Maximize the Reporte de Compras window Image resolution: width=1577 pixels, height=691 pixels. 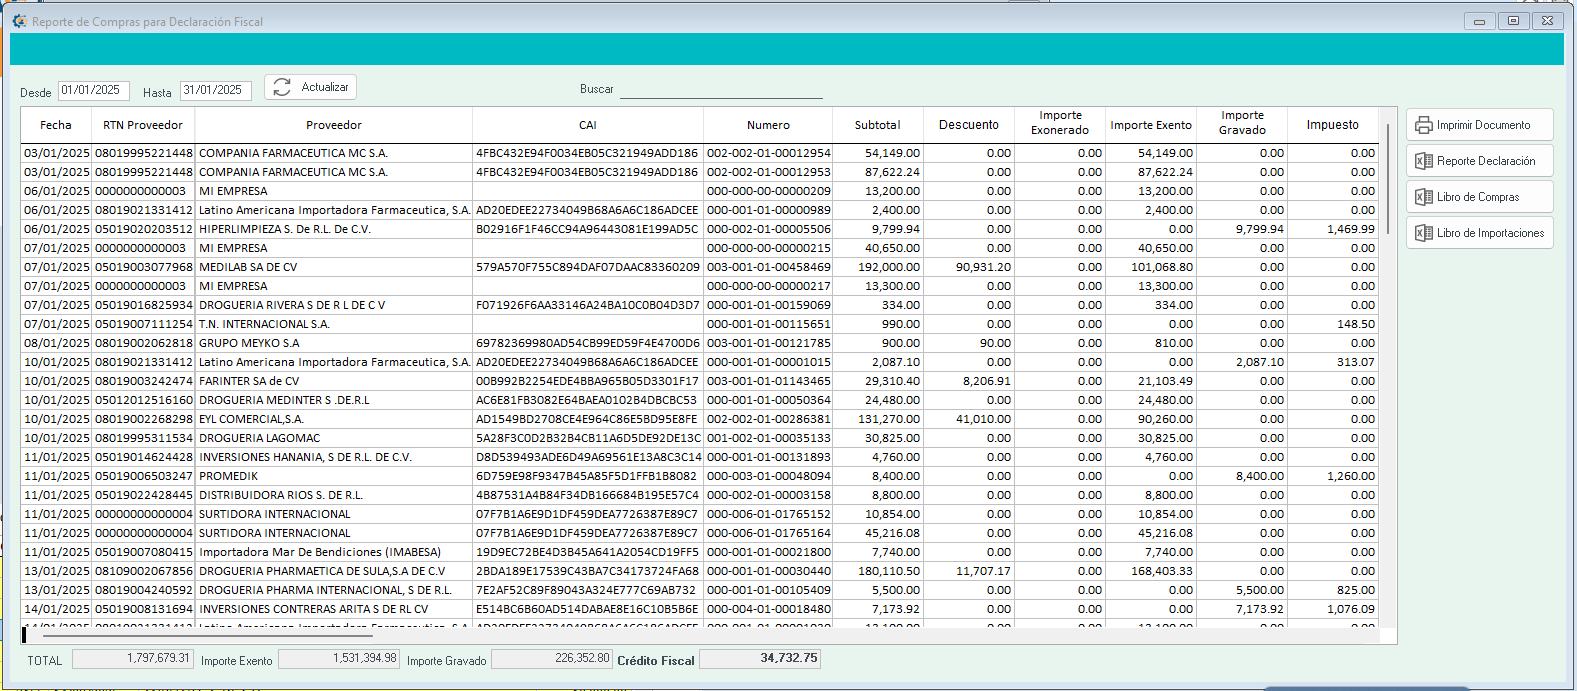tap(1513, 21)
